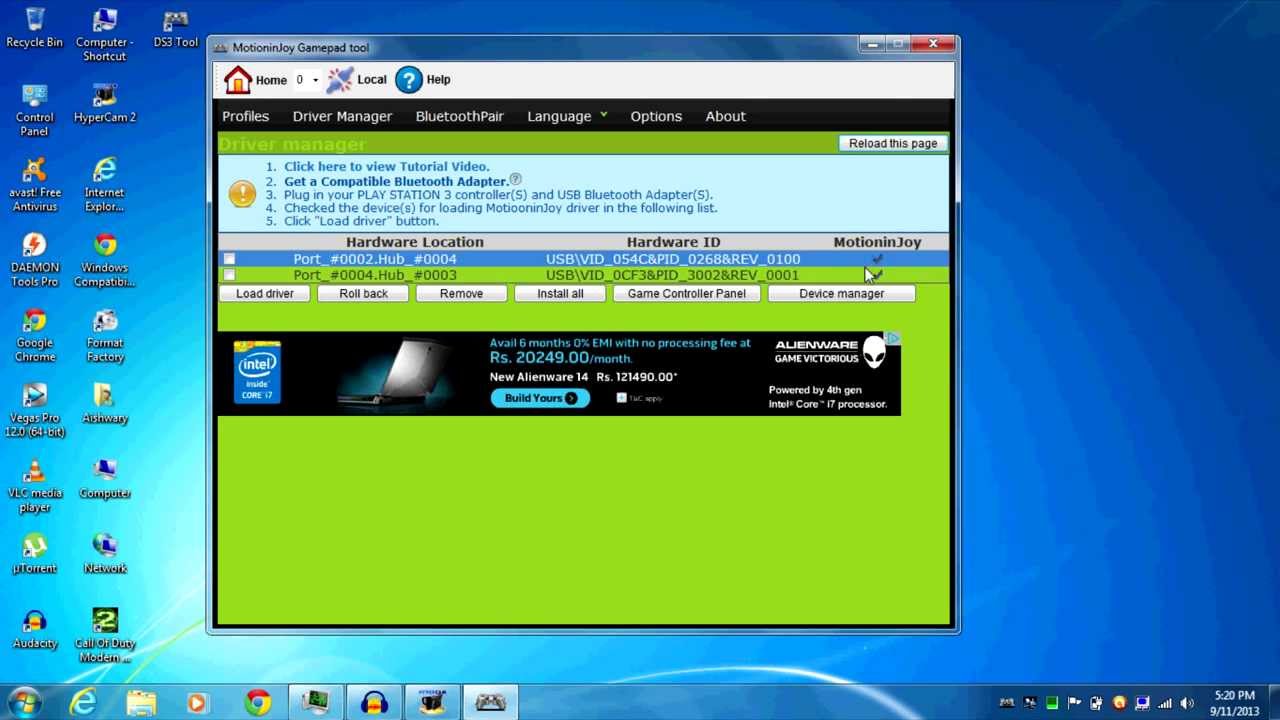Open the Driver Manager menu tab

pyautogui.click(x=342, y=116)
